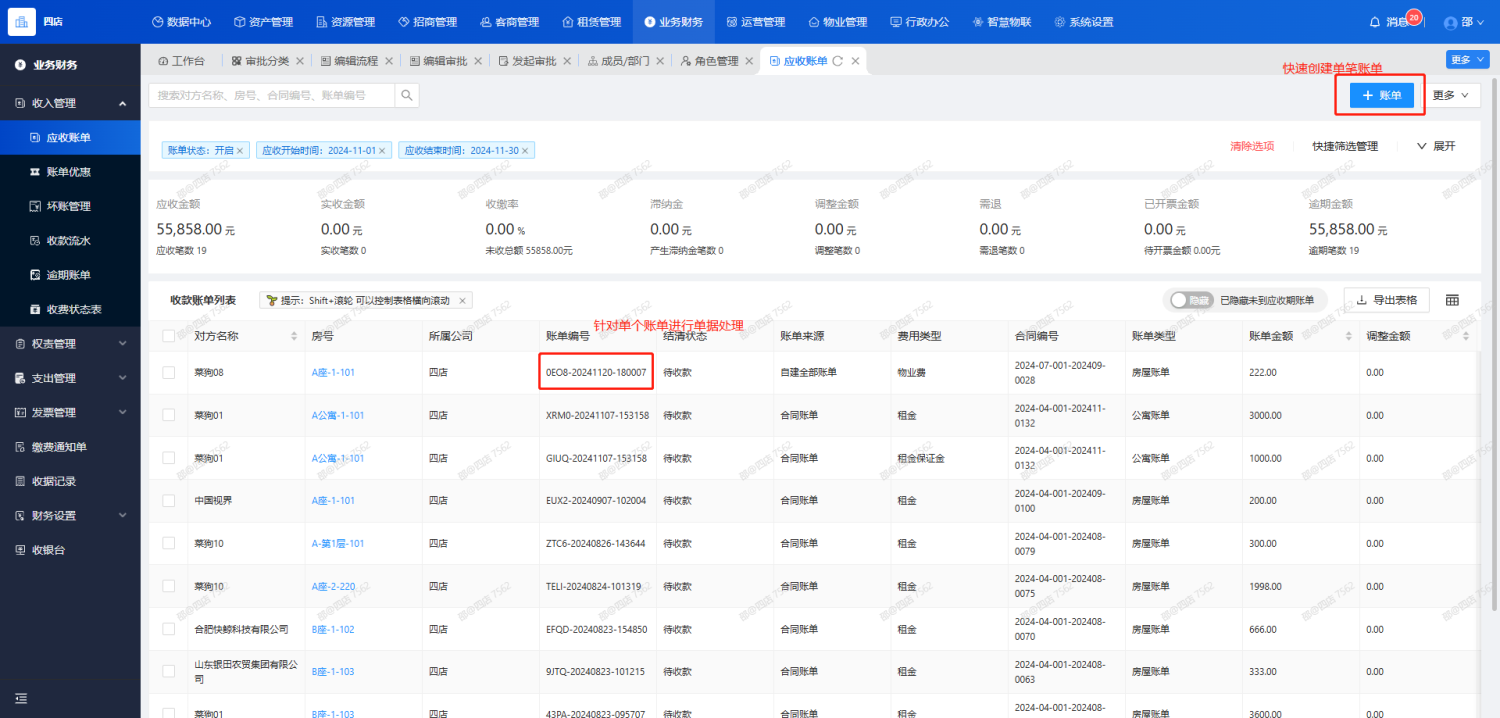Click the blue 账单 create button
The width and height of the screenshot is (1500, 718).
pos(1381,96)
